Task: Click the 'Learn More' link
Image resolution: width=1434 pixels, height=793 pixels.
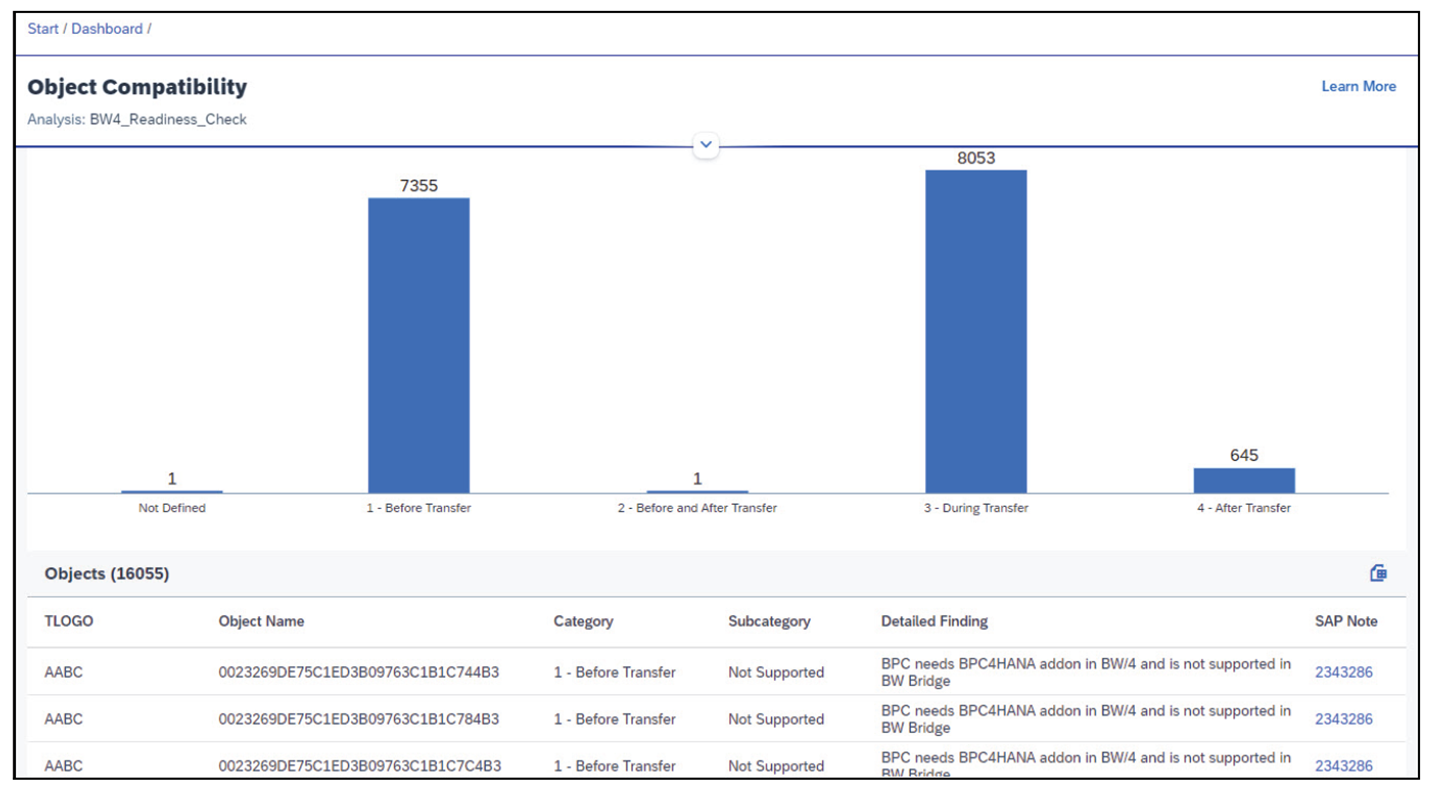Action: coord(1359,86)
